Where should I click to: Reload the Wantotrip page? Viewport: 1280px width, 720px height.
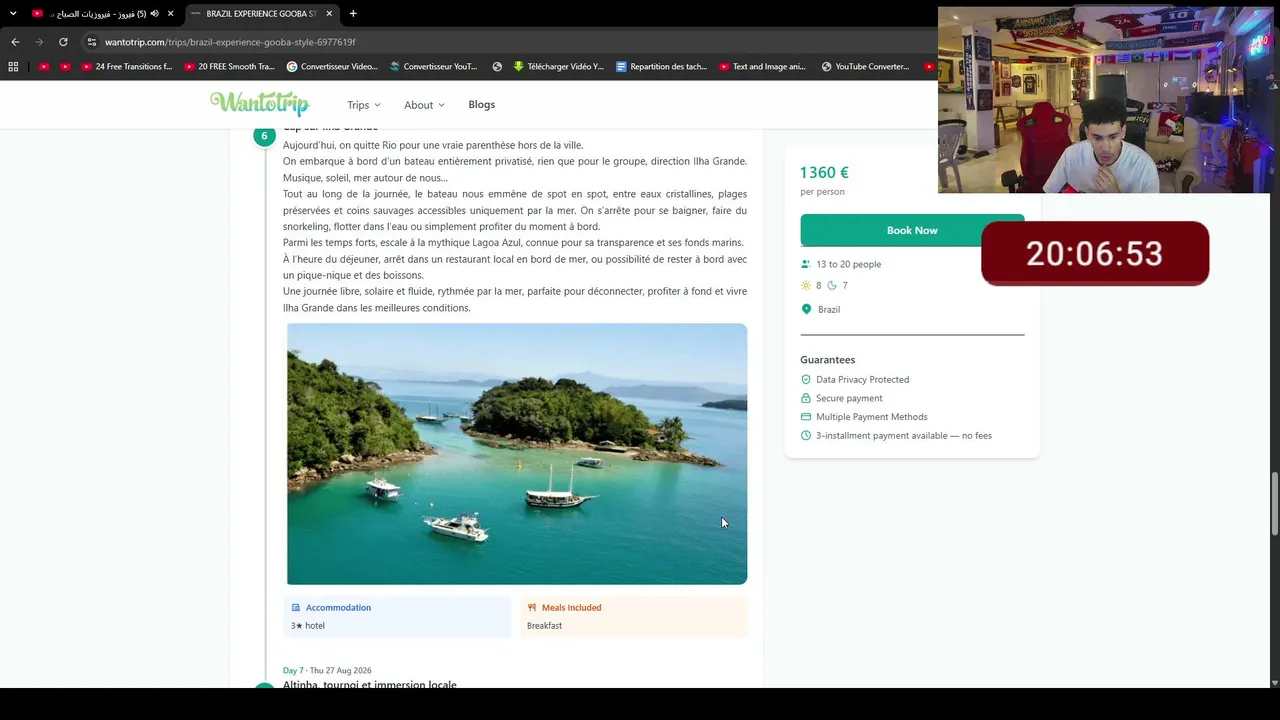tap(63, 42)
